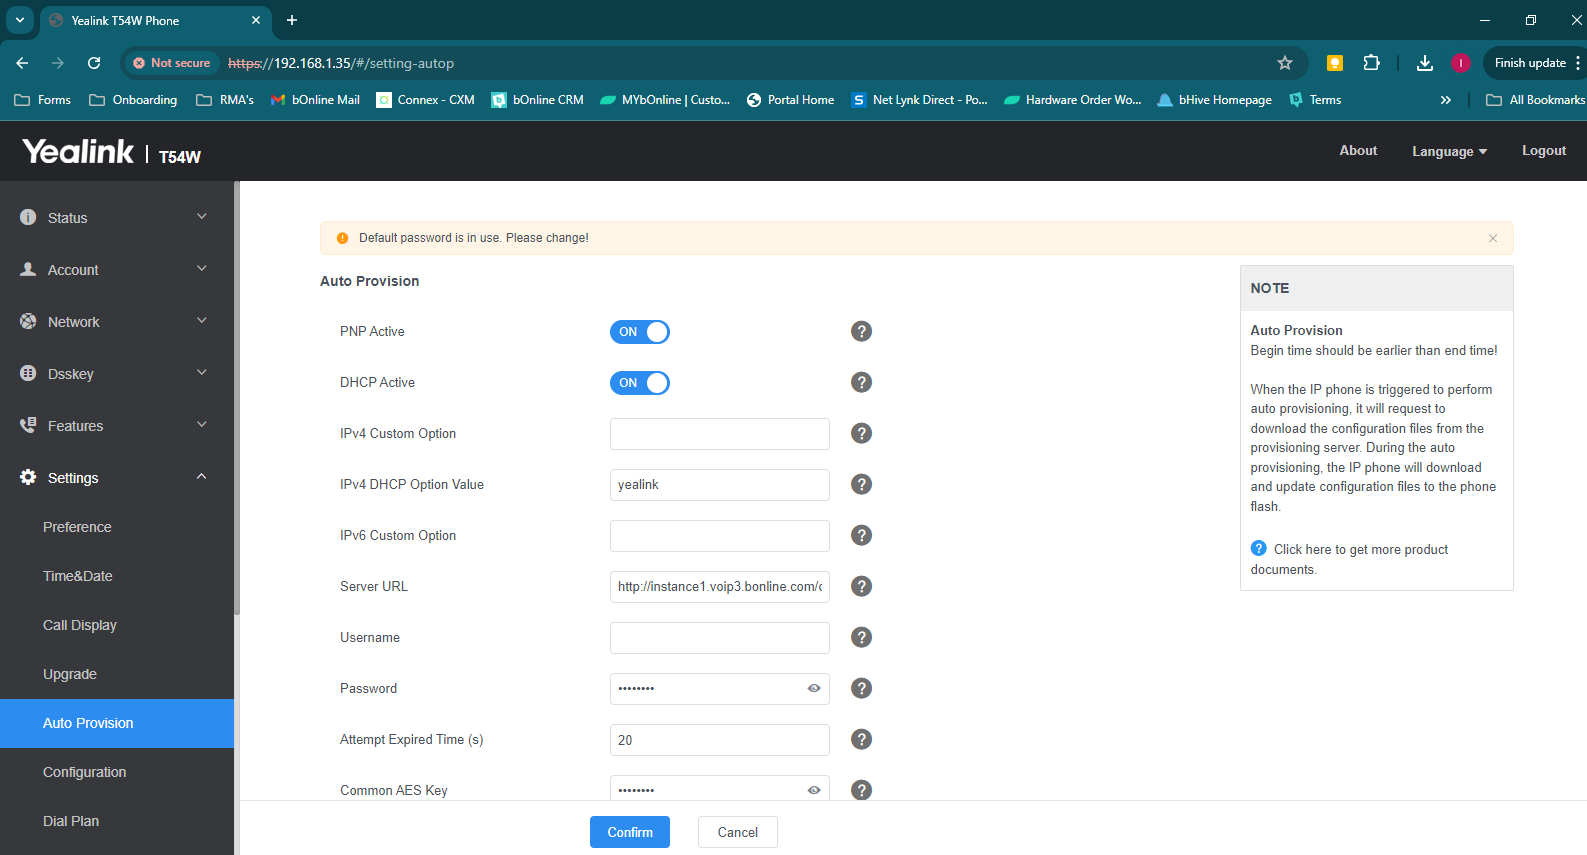Open the yellow extension icon in toolbar
Image resolution: width=1587 pixels, height=855 pixels.
[1334, 63]
